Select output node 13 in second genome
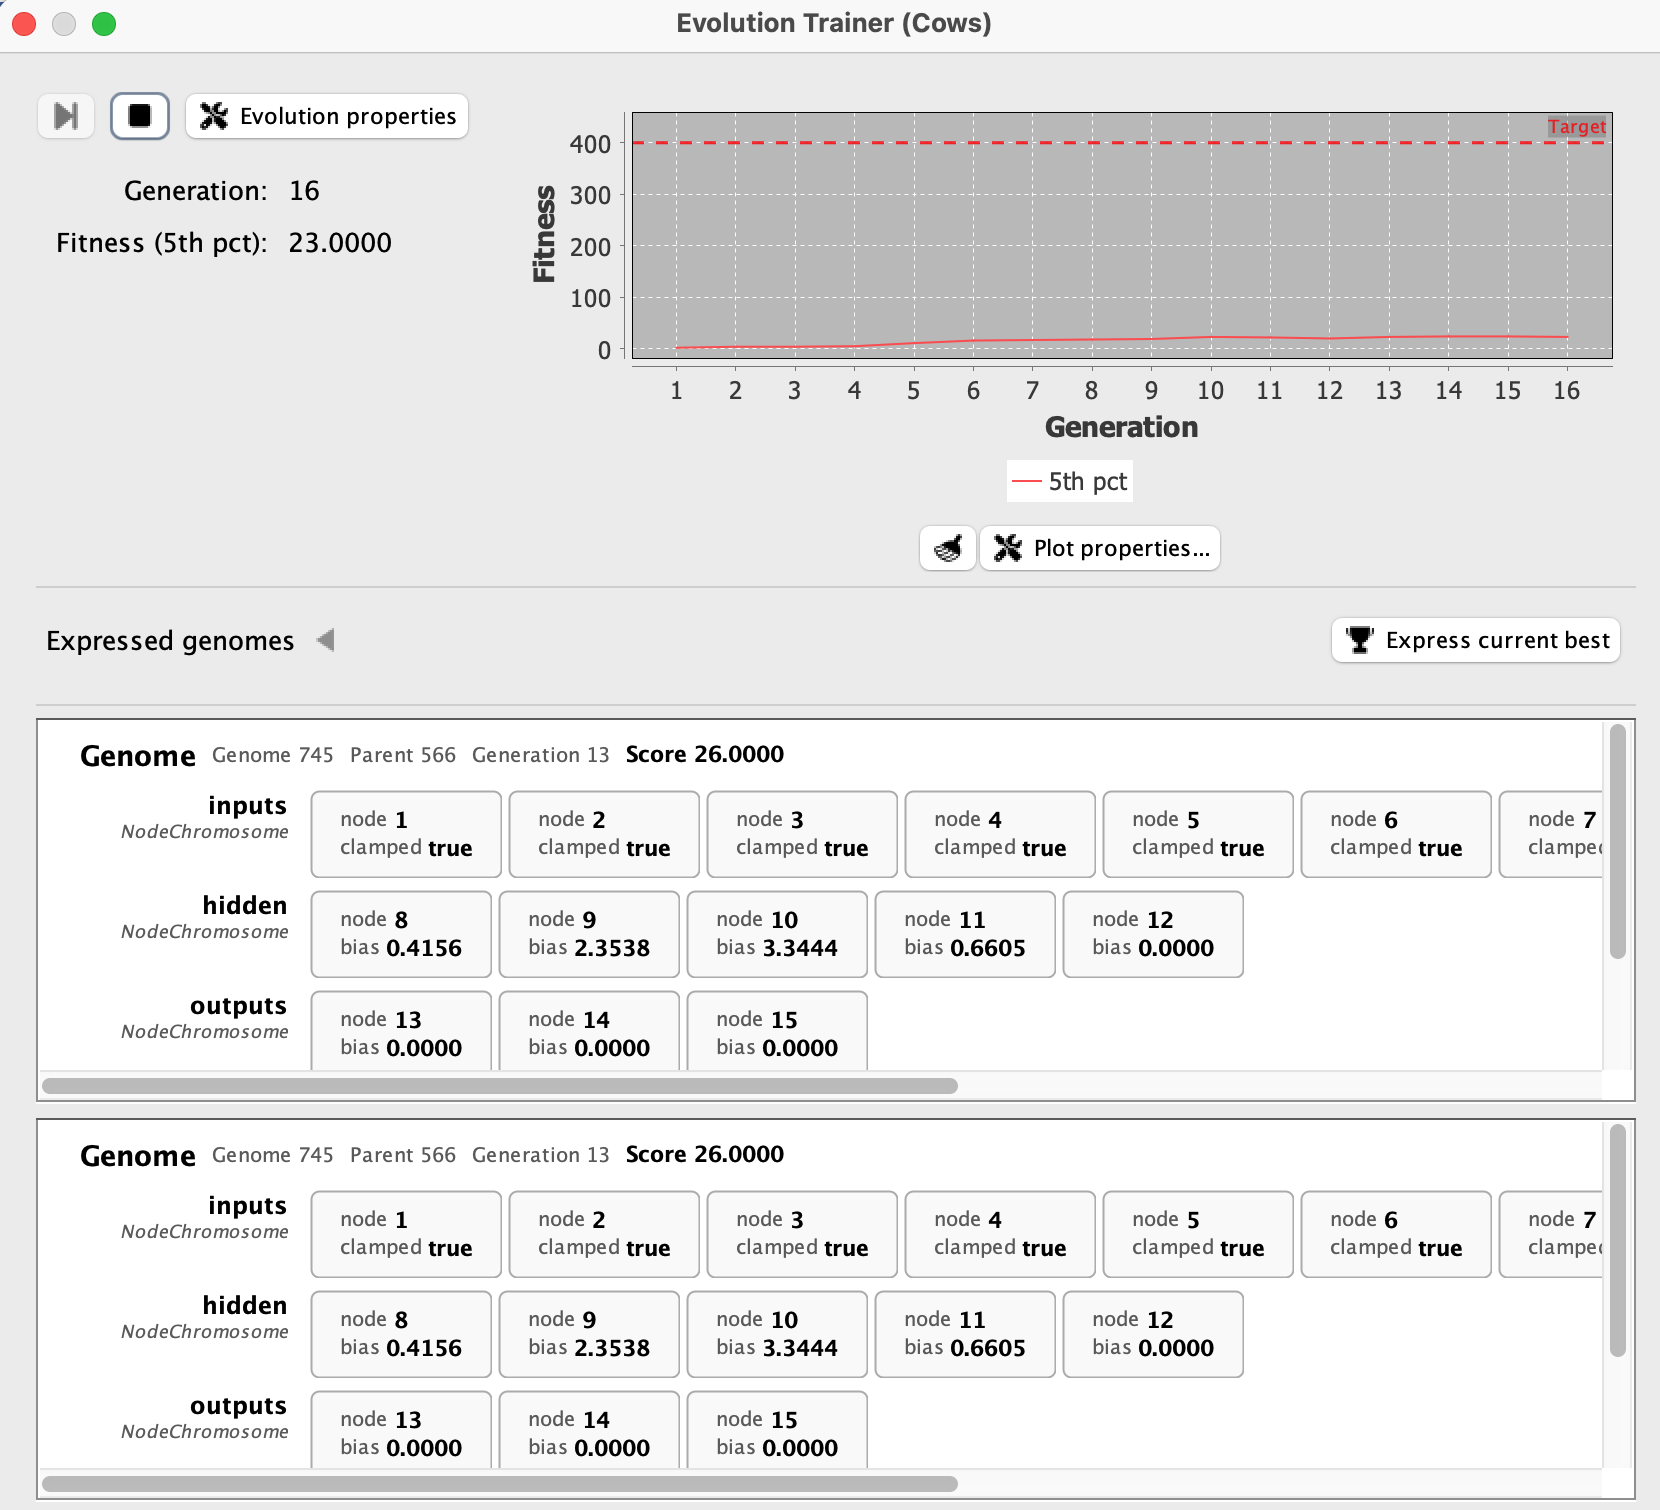This screenshot has height=1510, width=1660. (401, 1430)
